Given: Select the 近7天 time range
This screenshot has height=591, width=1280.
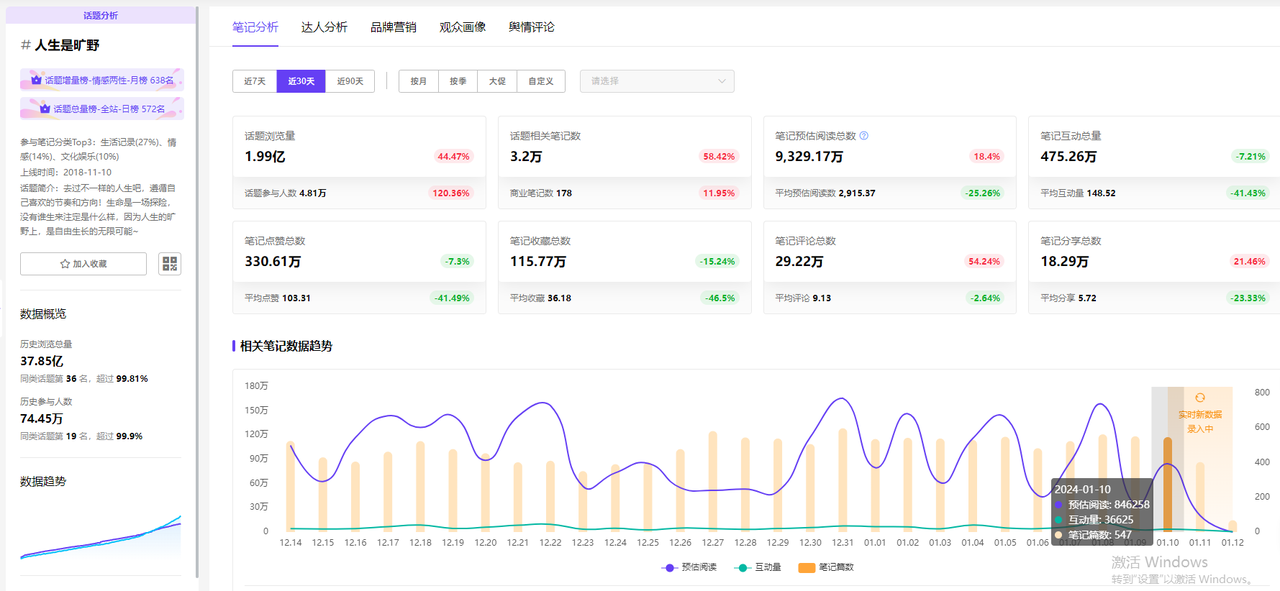Looking at the screenshot, I should pyautogui.click(x=254, y=81).
